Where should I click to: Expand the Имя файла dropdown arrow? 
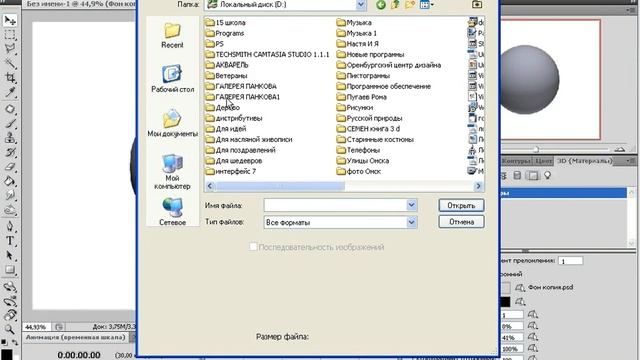pyautogui.click(x=411, y=205)
